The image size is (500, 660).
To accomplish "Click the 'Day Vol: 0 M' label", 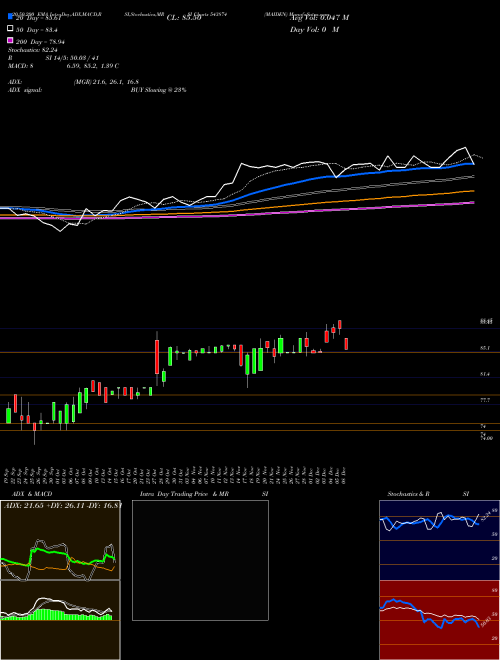I will (x=314, y=29).
